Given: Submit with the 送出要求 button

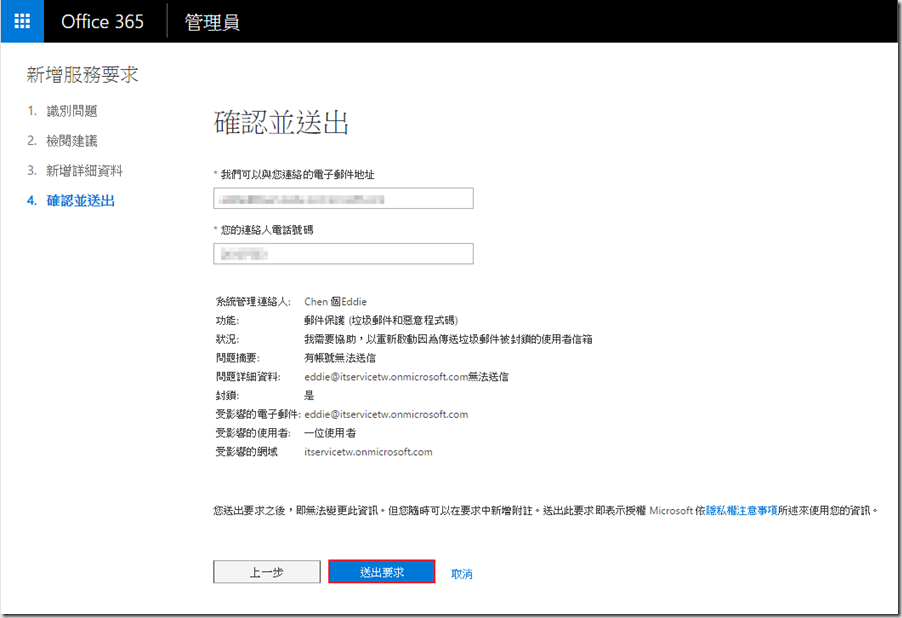Looking at the screenshot, I should [x=381, y=572].
